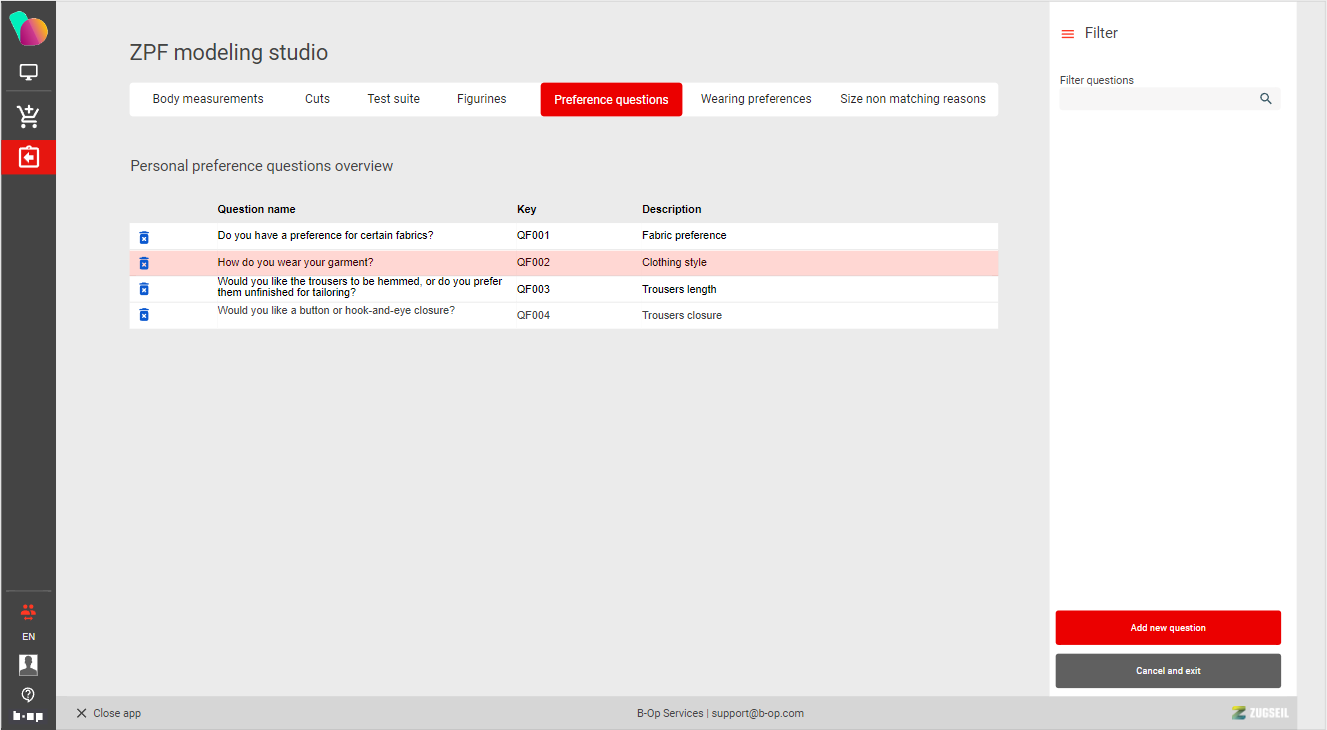Switch language using EN selector
The width and height of the screenshot is (1327, 730).
click(x=28, y=637)
